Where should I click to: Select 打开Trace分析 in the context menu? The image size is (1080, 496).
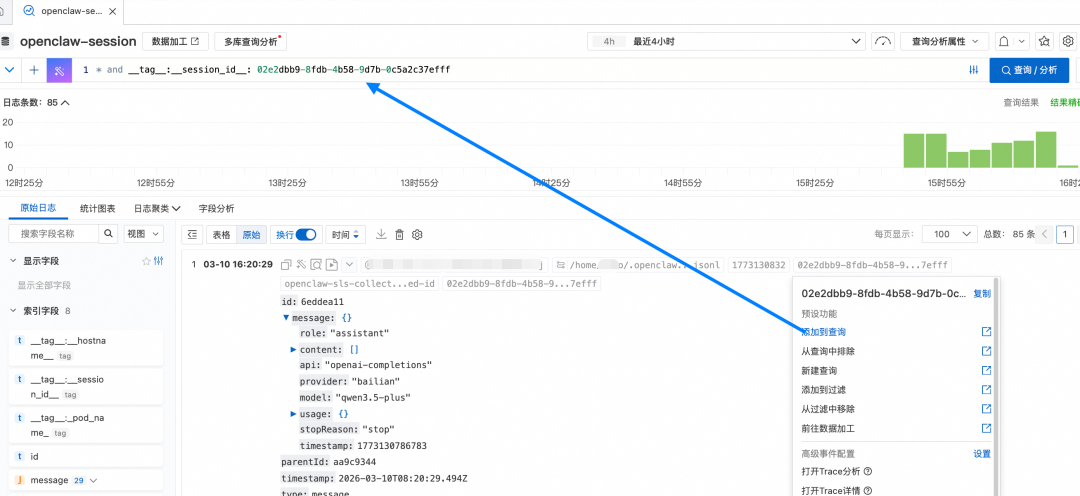831,472
